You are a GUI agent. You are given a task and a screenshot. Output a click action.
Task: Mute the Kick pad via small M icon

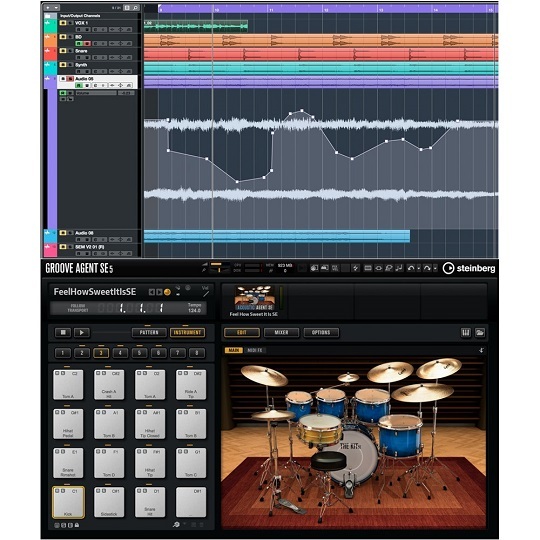pos(57,491)
